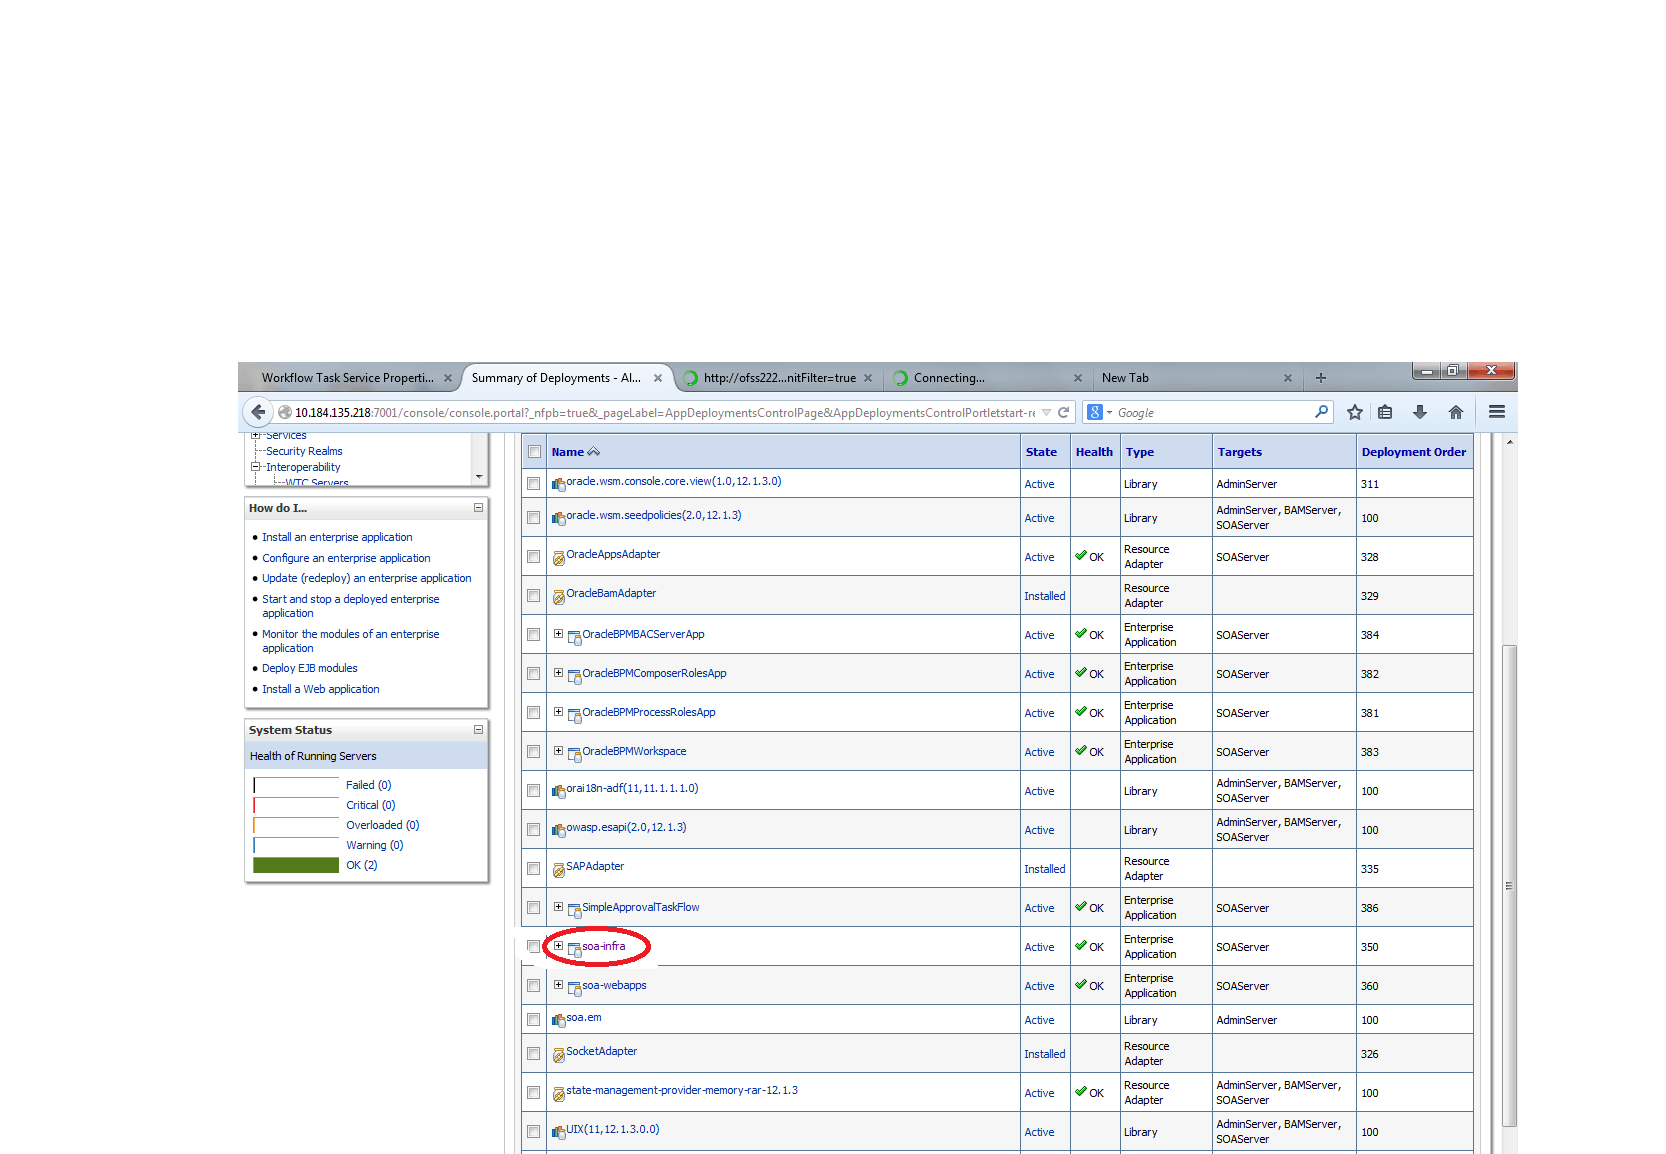Click the OracleBamAdapter resource adapter icon

click(559, 597)
